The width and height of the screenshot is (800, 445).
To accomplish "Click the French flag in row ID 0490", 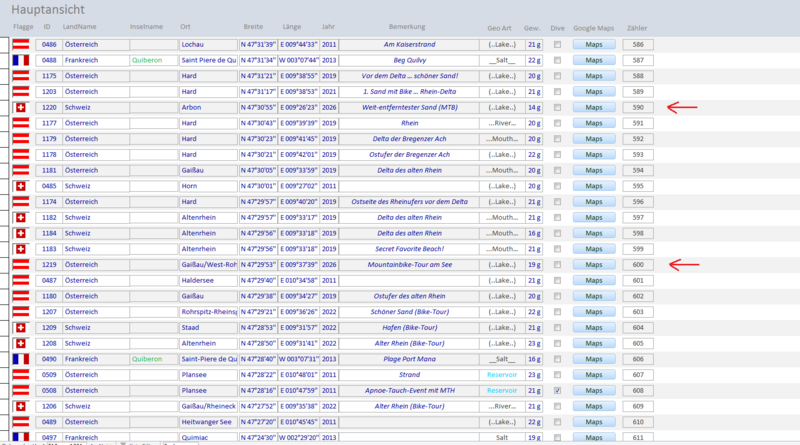I will (21, 359).
